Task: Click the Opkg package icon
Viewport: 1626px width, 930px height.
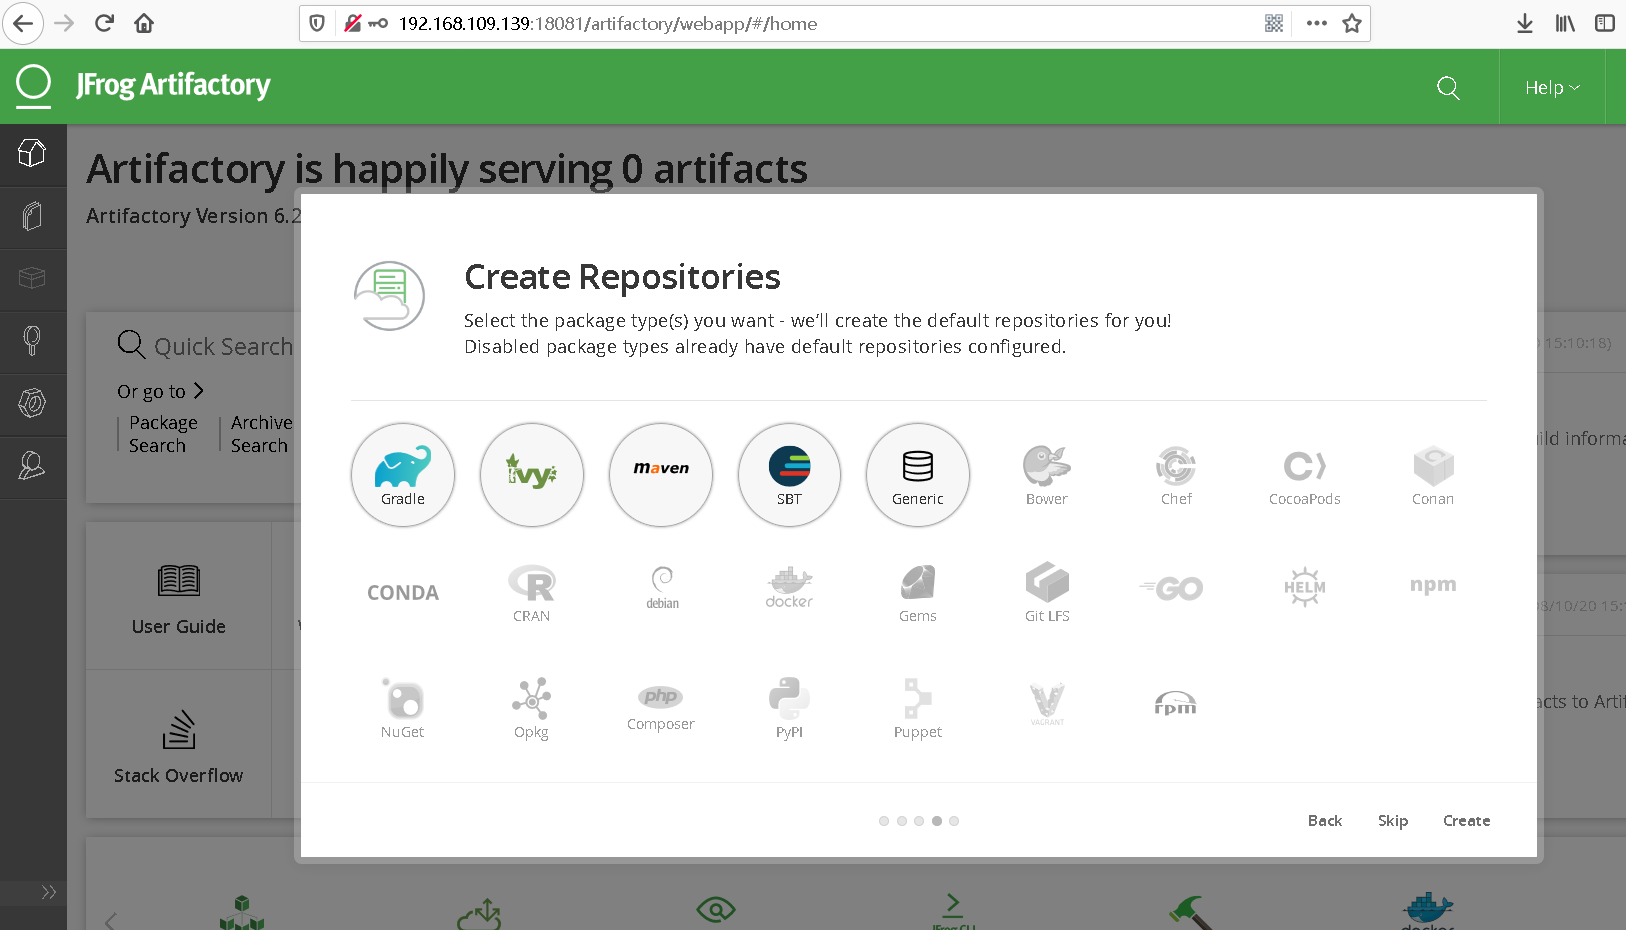Action: 531,709
